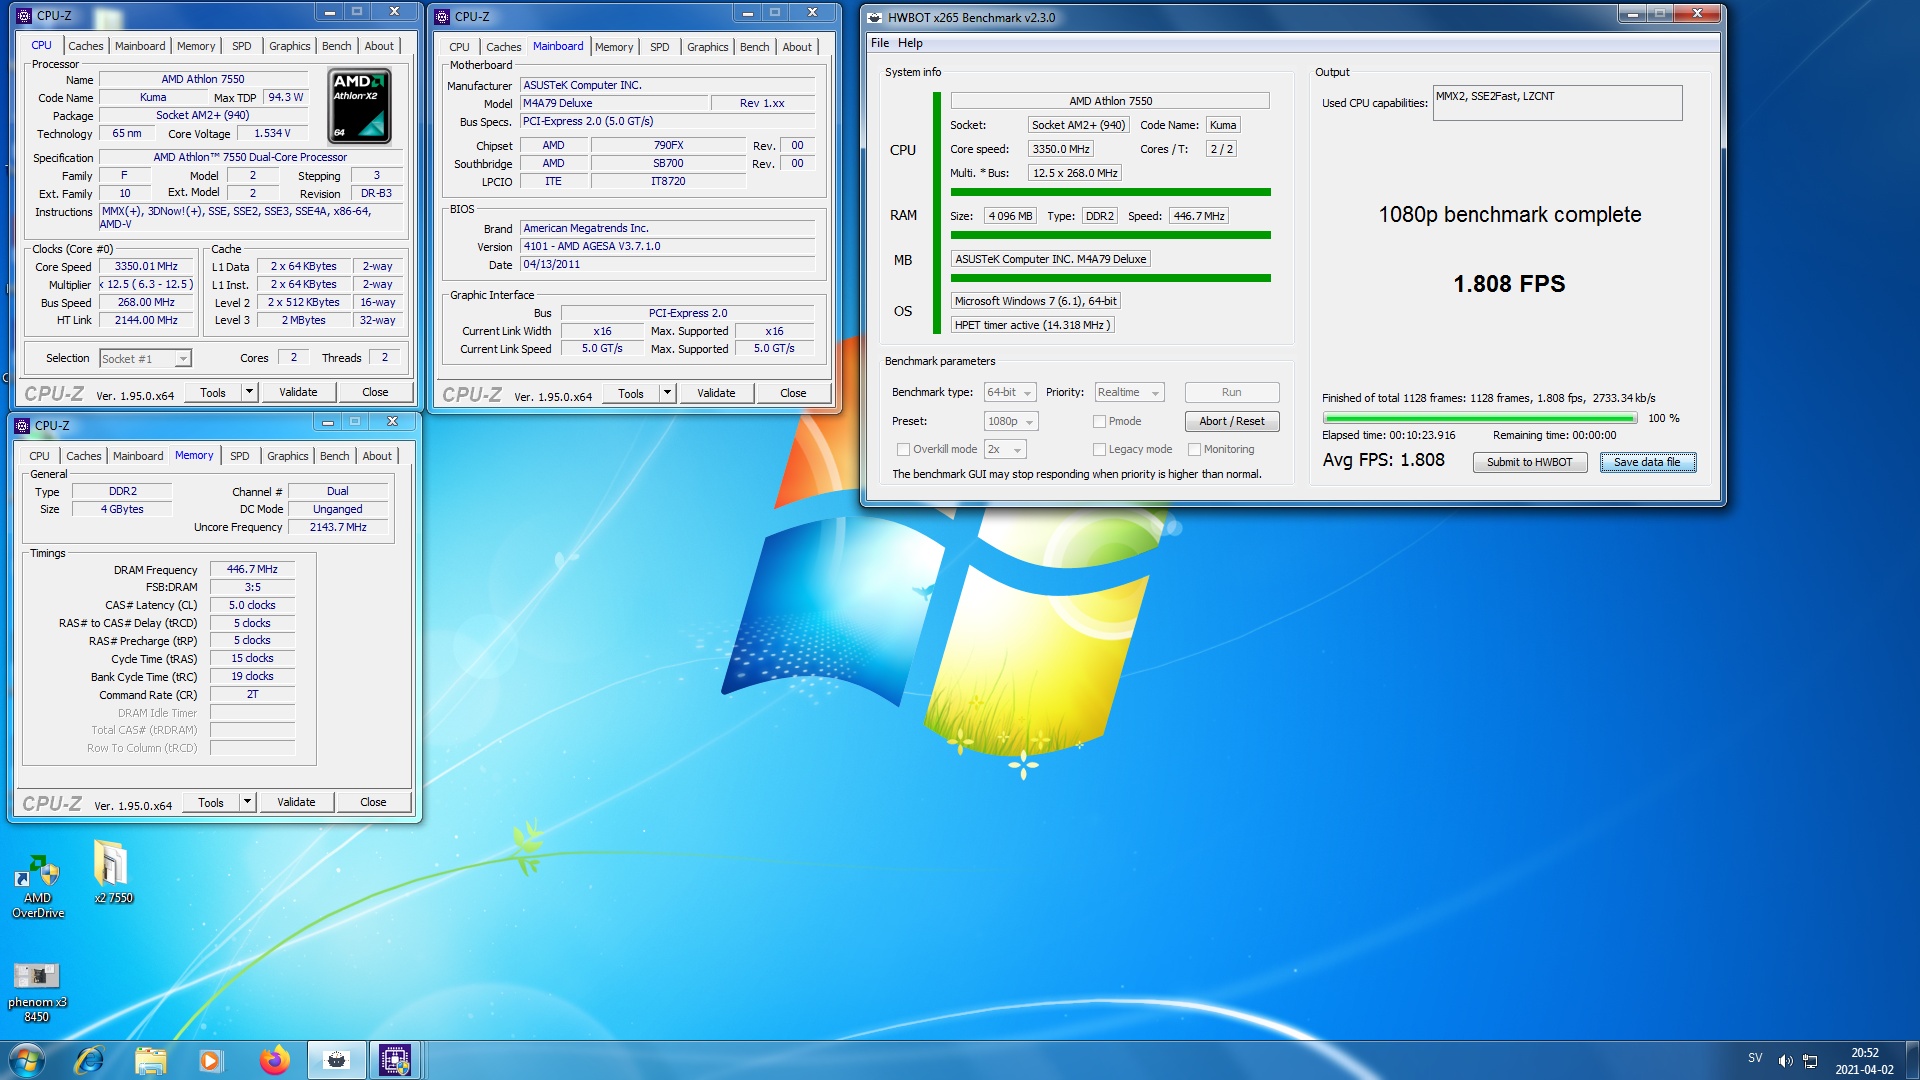This screenshot has width=1920, height=1080.
Task: Toggle the Monitoring checkbox
Action: click(x=1194, y=450)
